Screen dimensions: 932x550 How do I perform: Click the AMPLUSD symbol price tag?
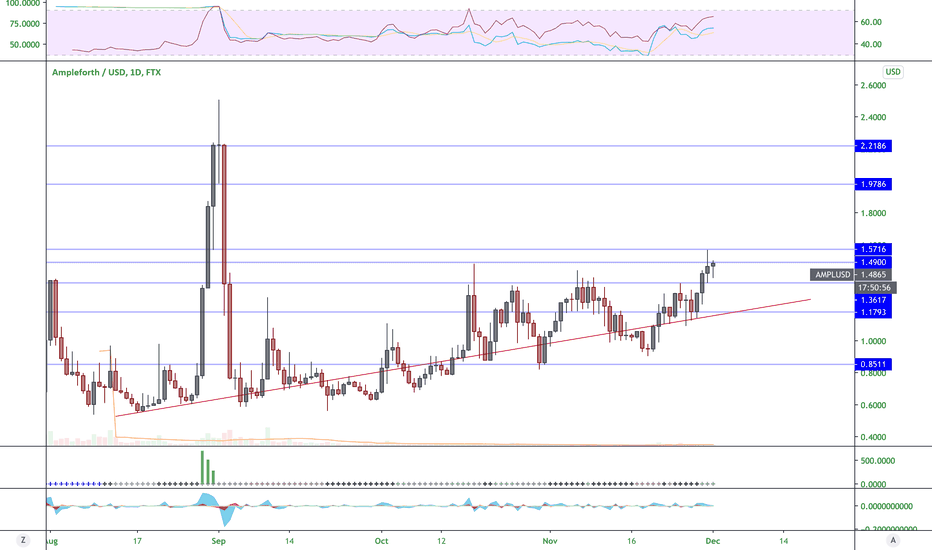pyautogui.click(x=832, y=275)
